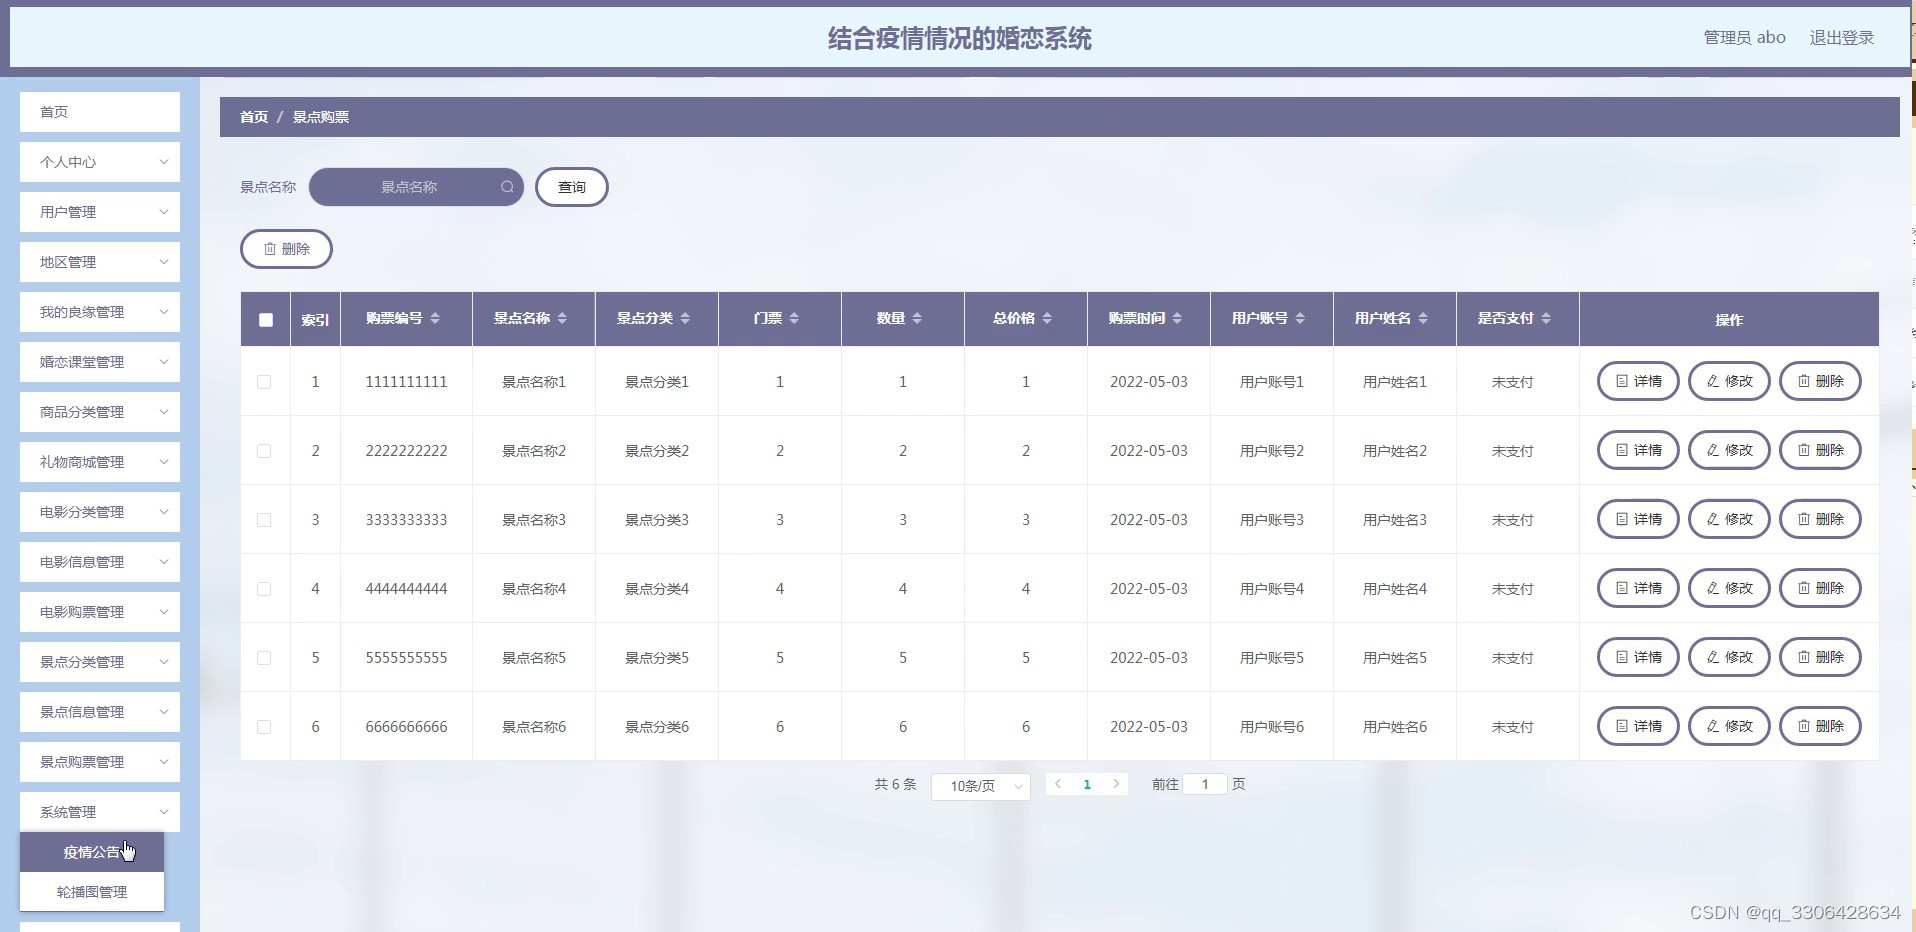Open 详情 for row 1111111111
The width and height of the screenshot is (1916, 932).
[x=1638, y=381]
